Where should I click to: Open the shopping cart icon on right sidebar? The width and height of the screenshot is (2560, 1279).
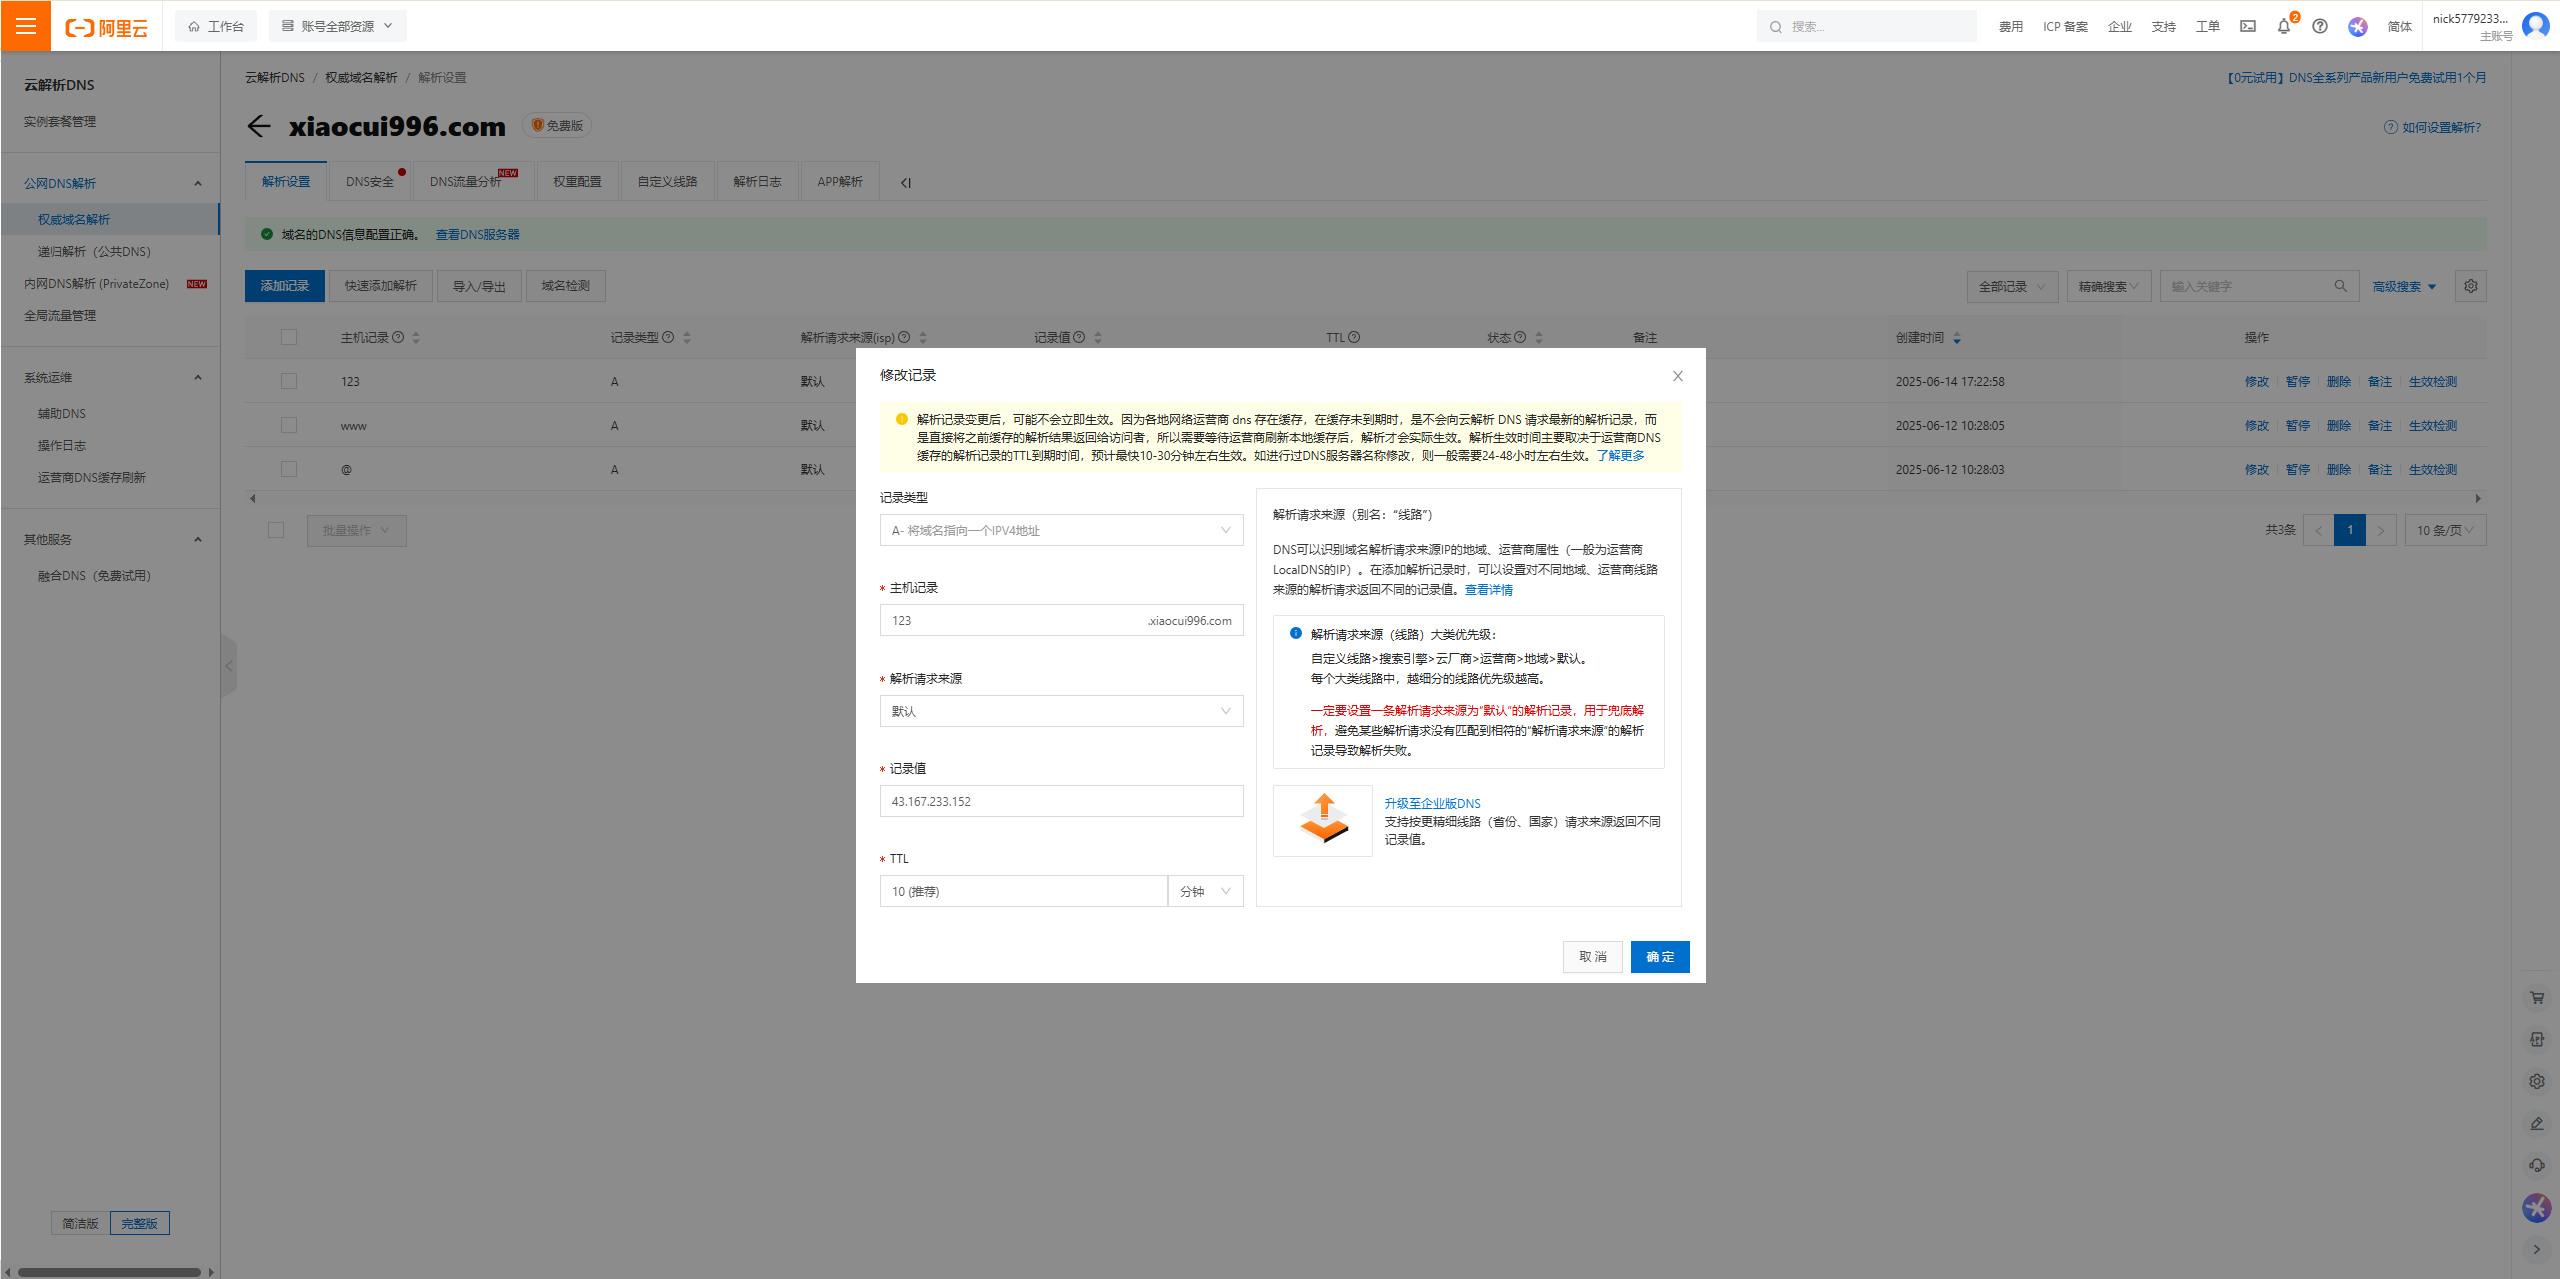2536,997
